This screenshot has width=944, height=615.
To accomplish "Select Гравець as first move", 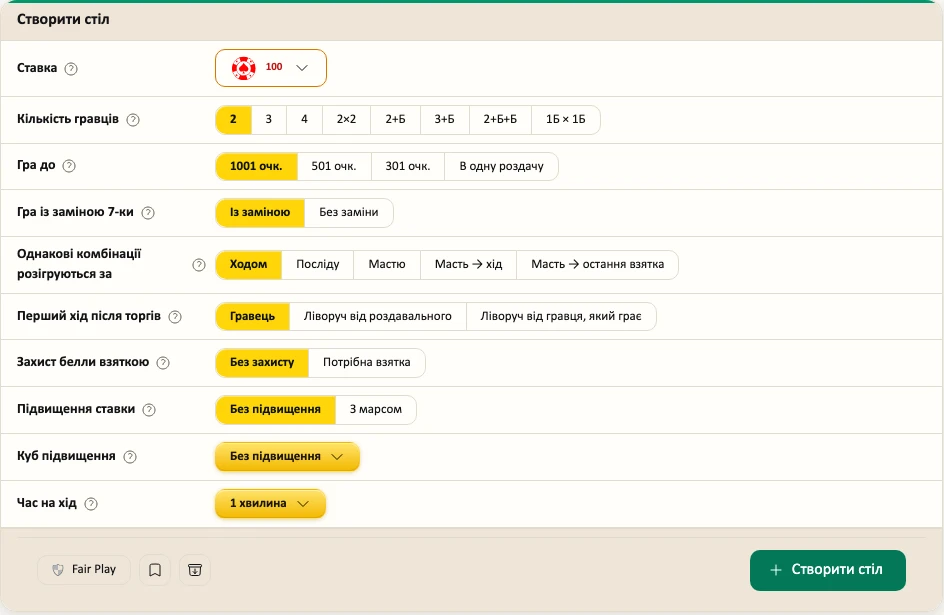I will 252,317.
